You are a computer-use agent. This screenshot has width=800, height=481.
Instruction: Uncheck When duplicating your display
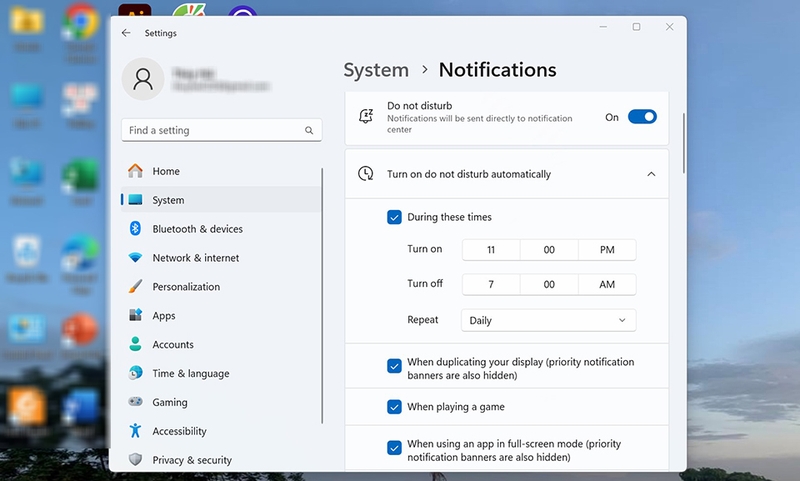tap(394, 366)
